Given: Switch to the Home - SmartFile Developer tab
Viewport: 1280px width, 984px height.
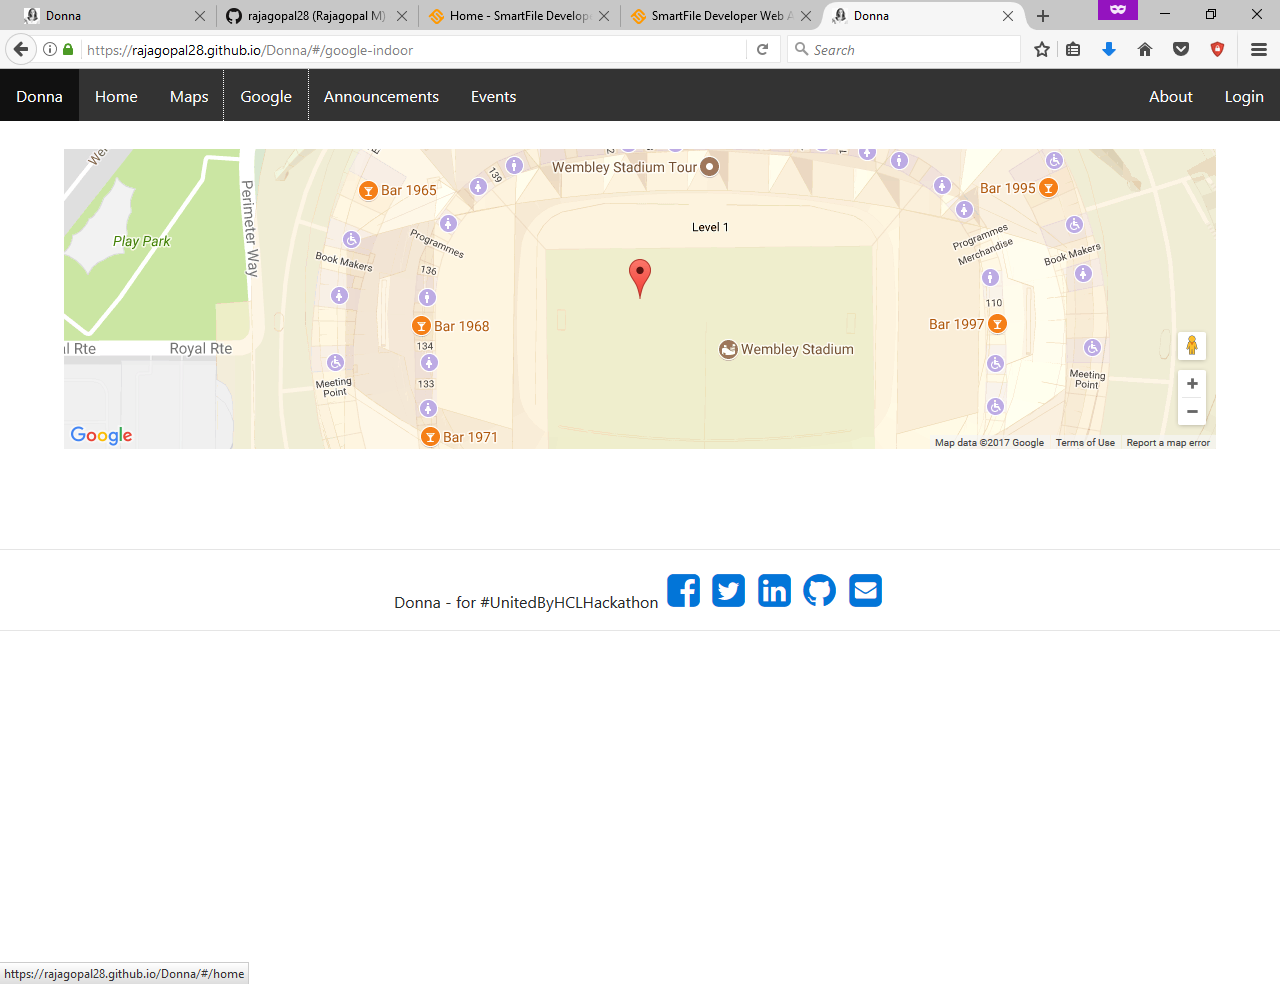Looking at the screenshot, I should pyautogui.click(x=519, y=16).
